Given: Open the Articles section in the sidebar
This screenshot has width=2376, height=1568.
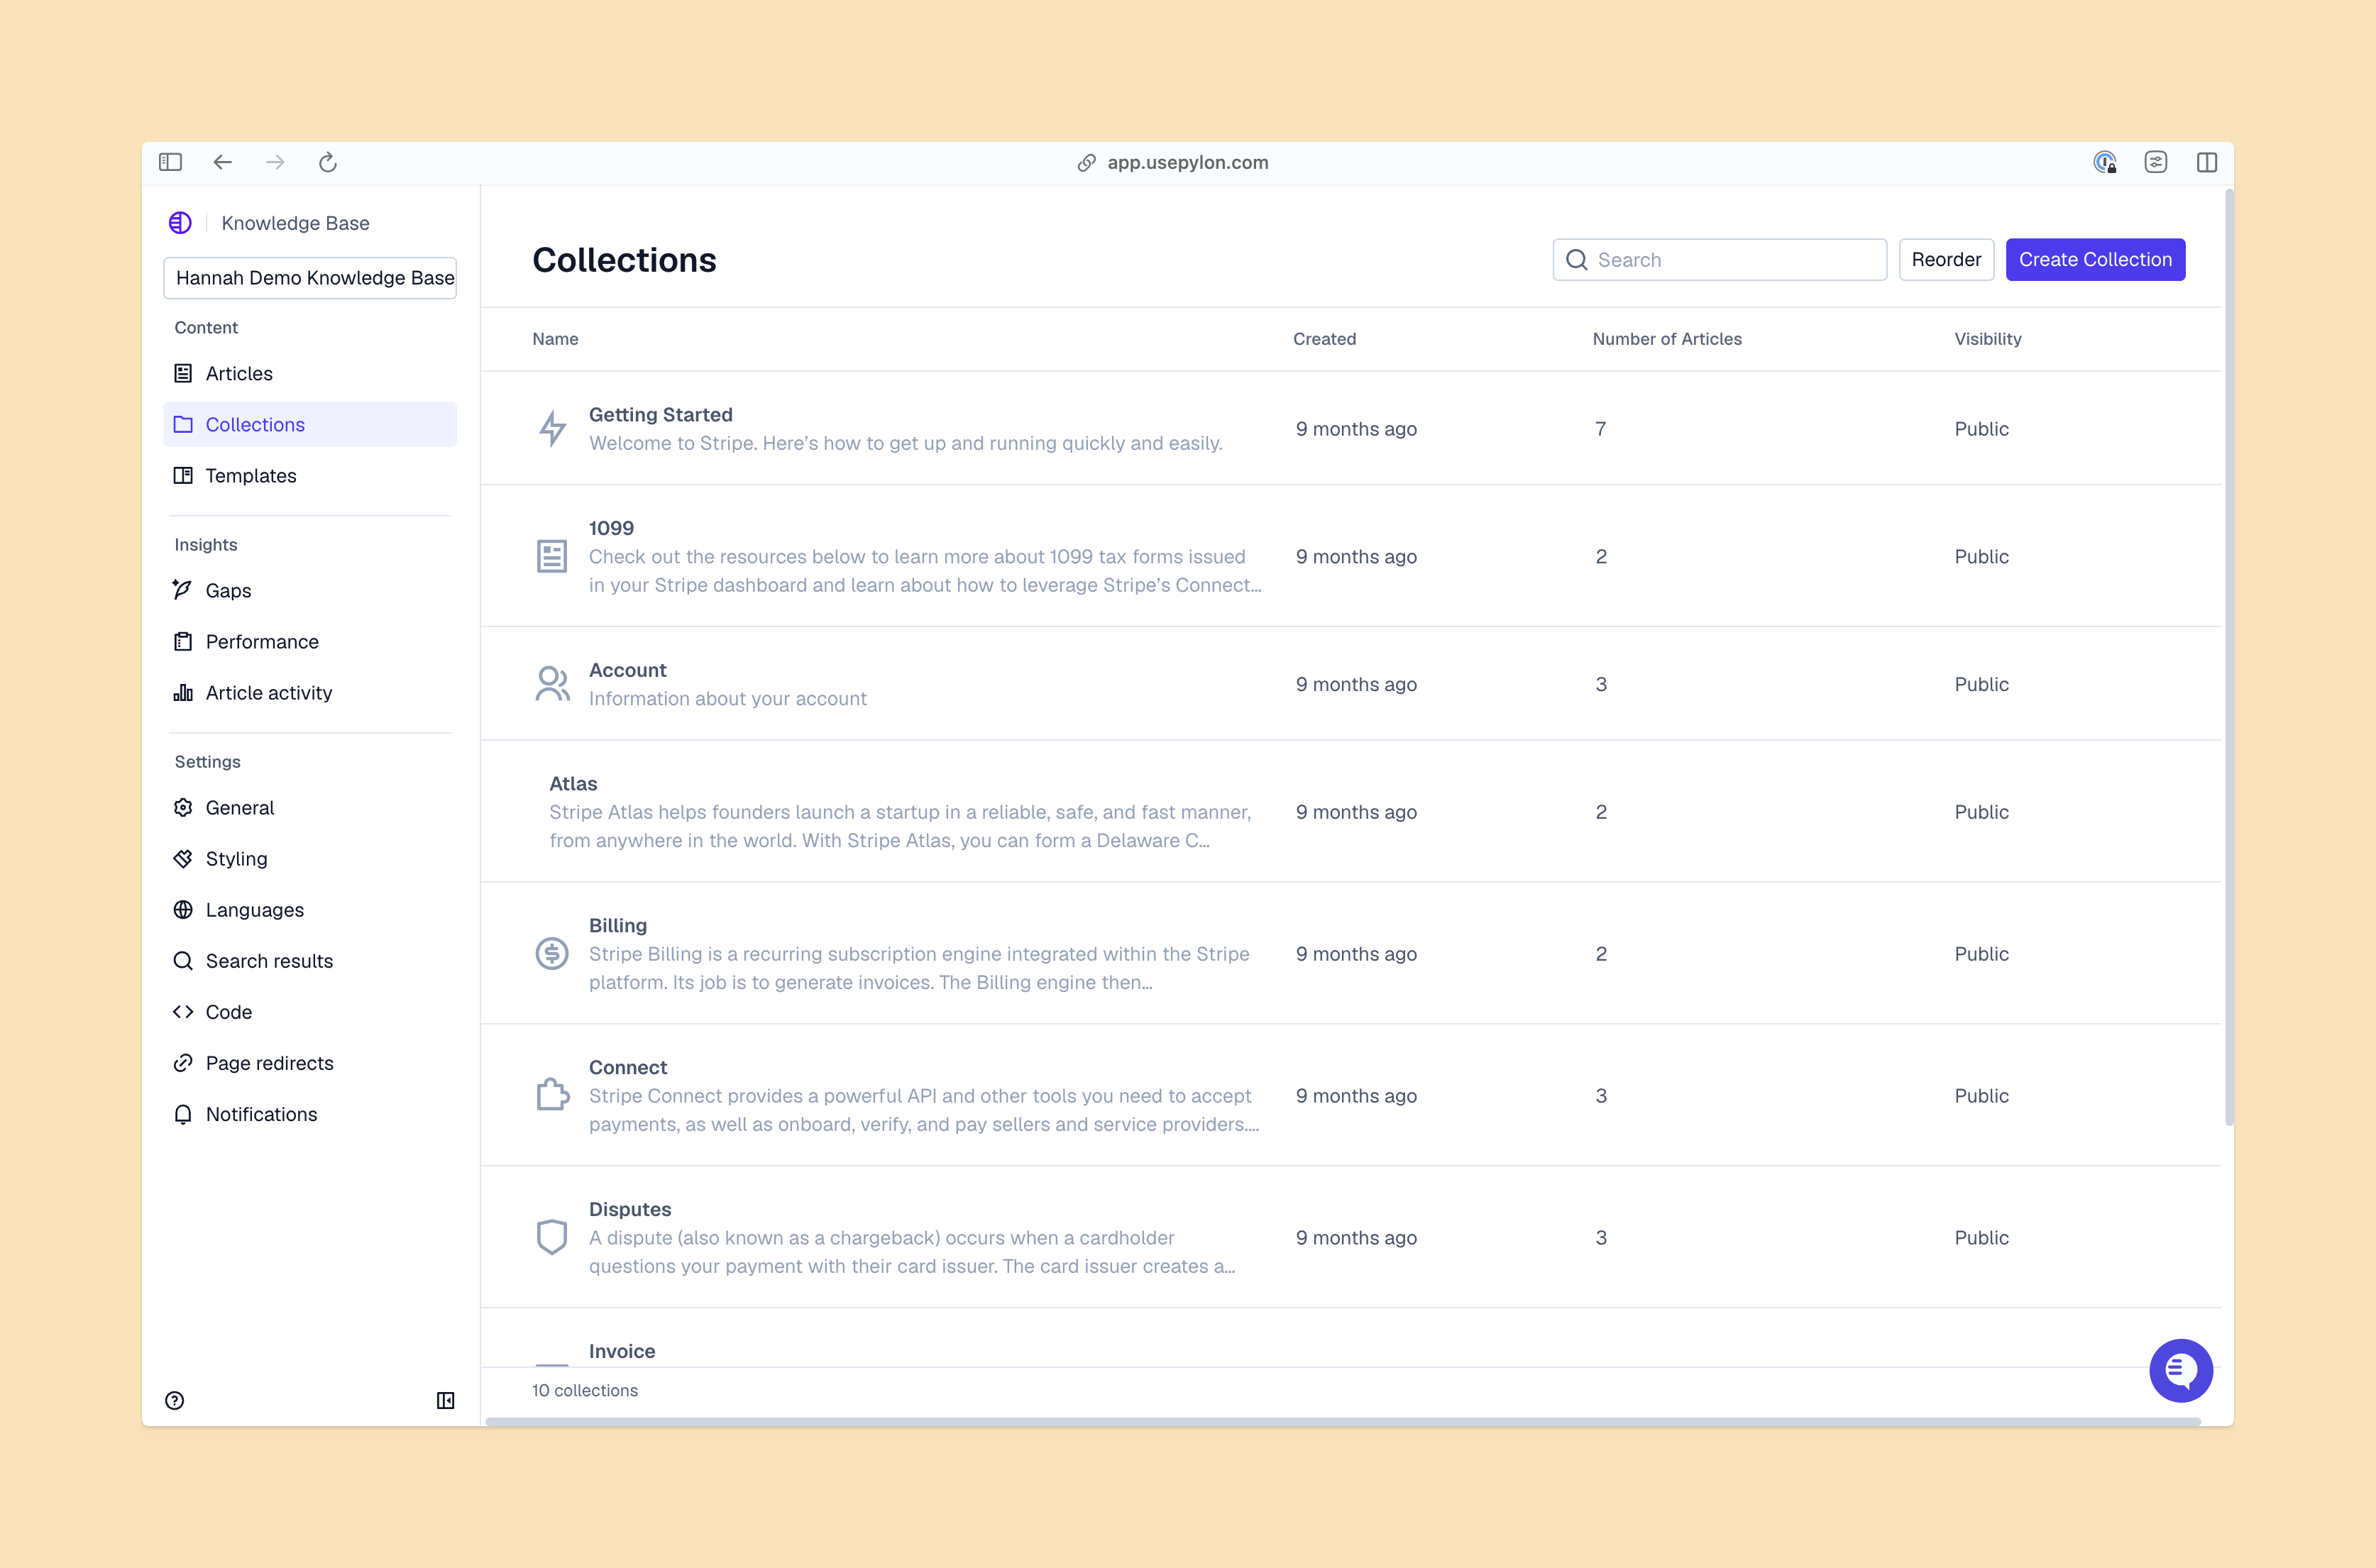Looking at the screenshot, I should point(239,373).
